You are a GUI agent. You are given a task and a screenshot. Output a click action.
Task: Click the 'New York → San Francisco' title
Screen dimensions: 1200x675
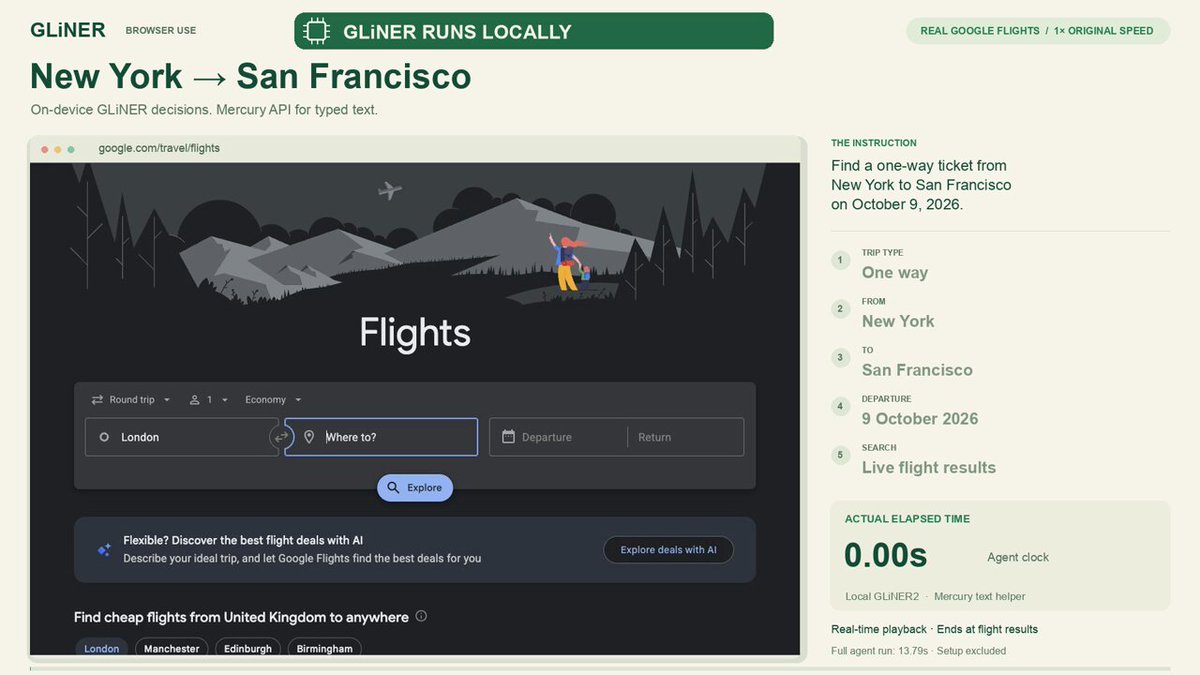[251, 76]
